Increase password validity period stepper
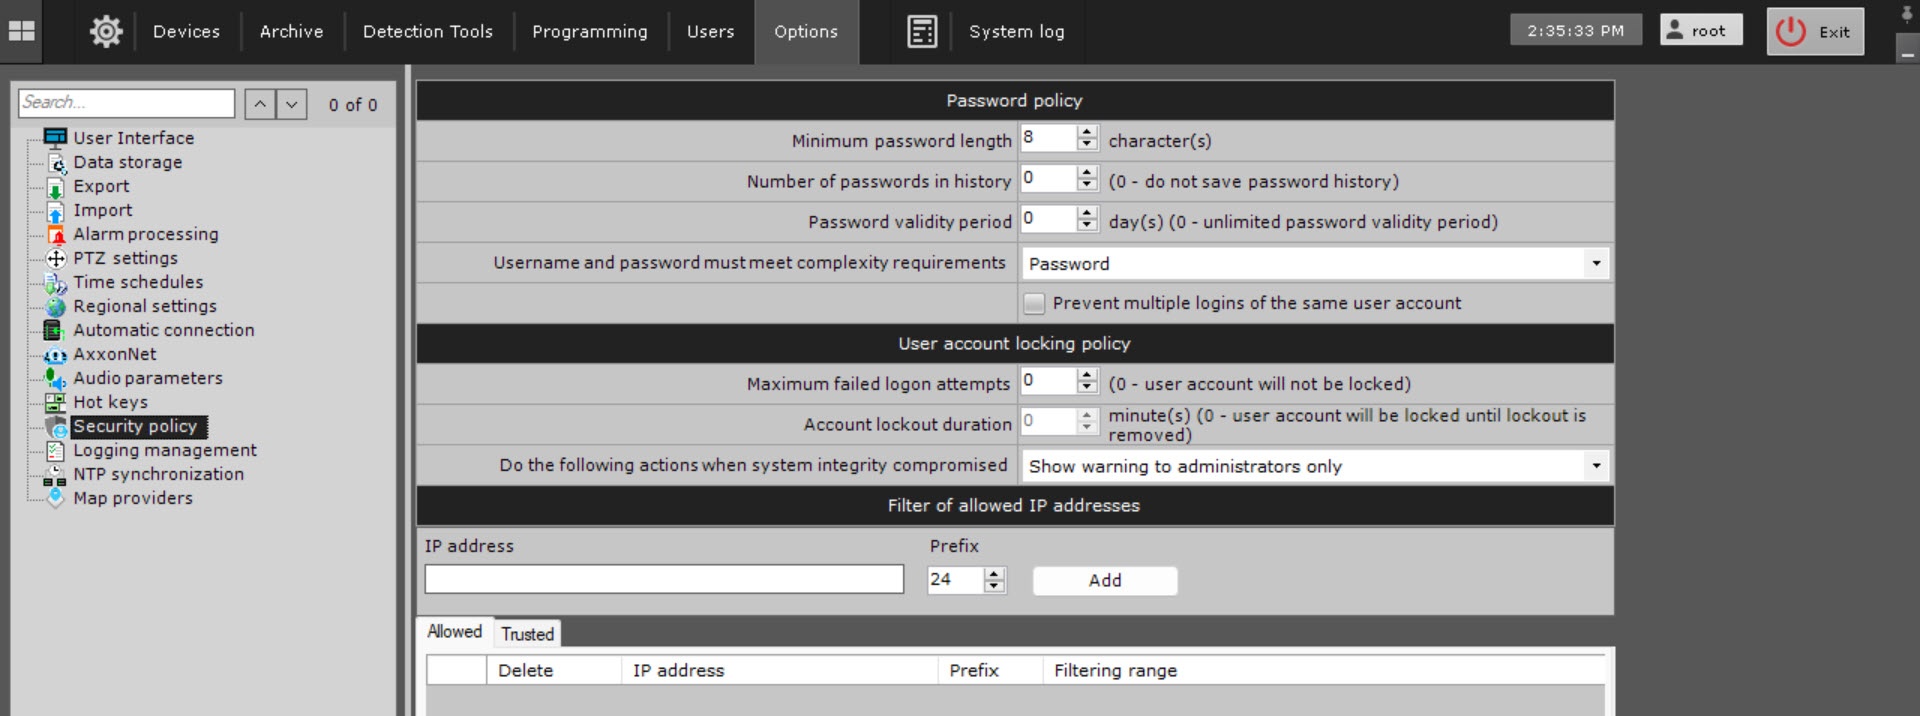The image size is (1920, 716). tap(1087, 213)
